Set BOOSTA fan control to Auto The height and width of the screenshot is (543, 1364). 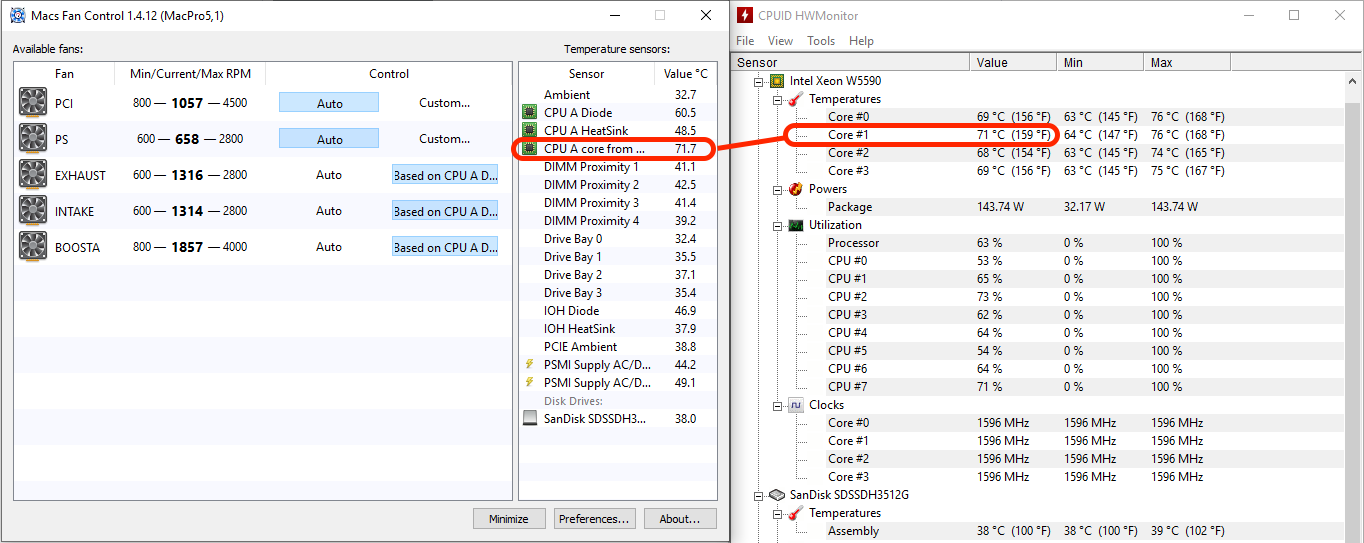(x=329, y=247)
